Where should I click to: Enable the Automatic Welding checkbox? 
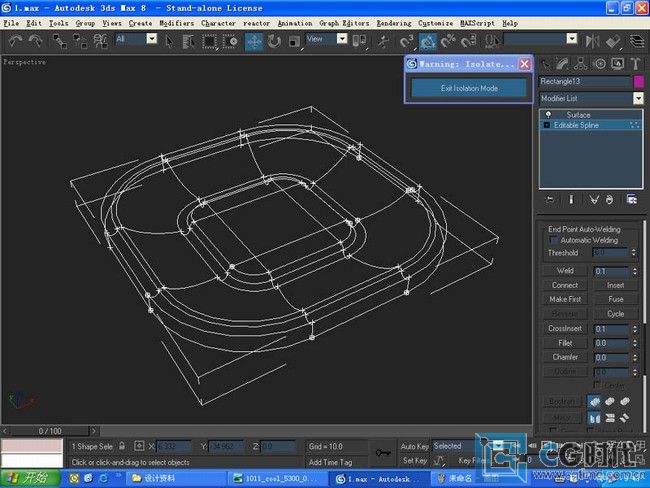(553, 240)
